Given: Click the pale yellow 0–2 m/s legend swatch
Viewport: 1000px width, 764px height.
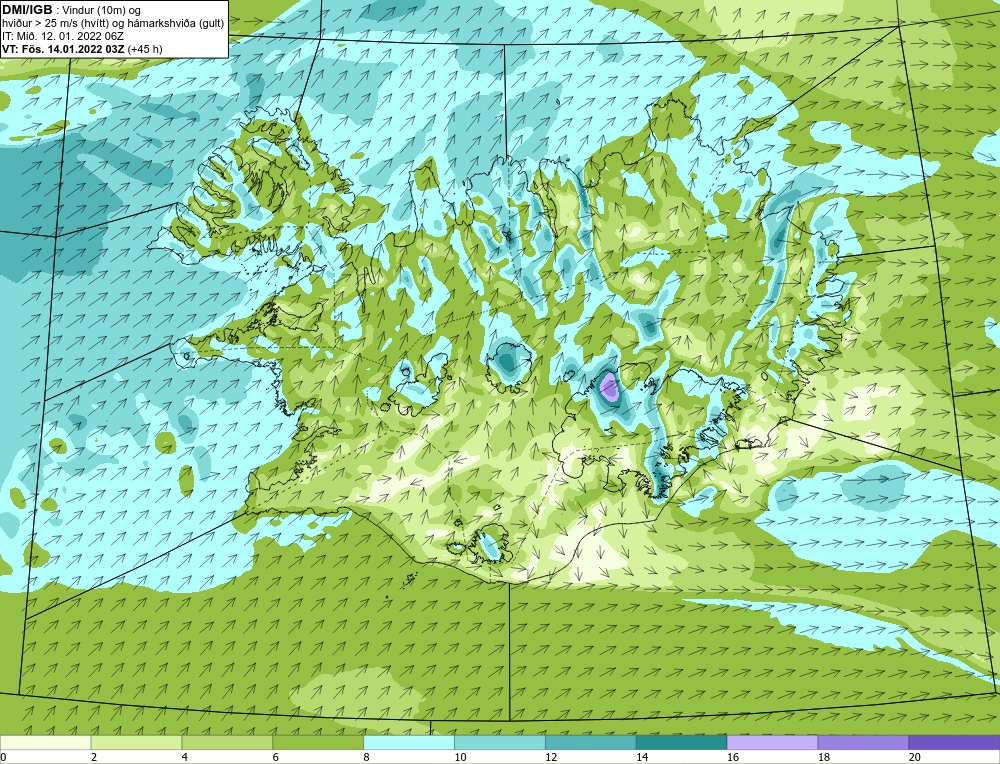Looking at the screenshot, I should point(45,742).
